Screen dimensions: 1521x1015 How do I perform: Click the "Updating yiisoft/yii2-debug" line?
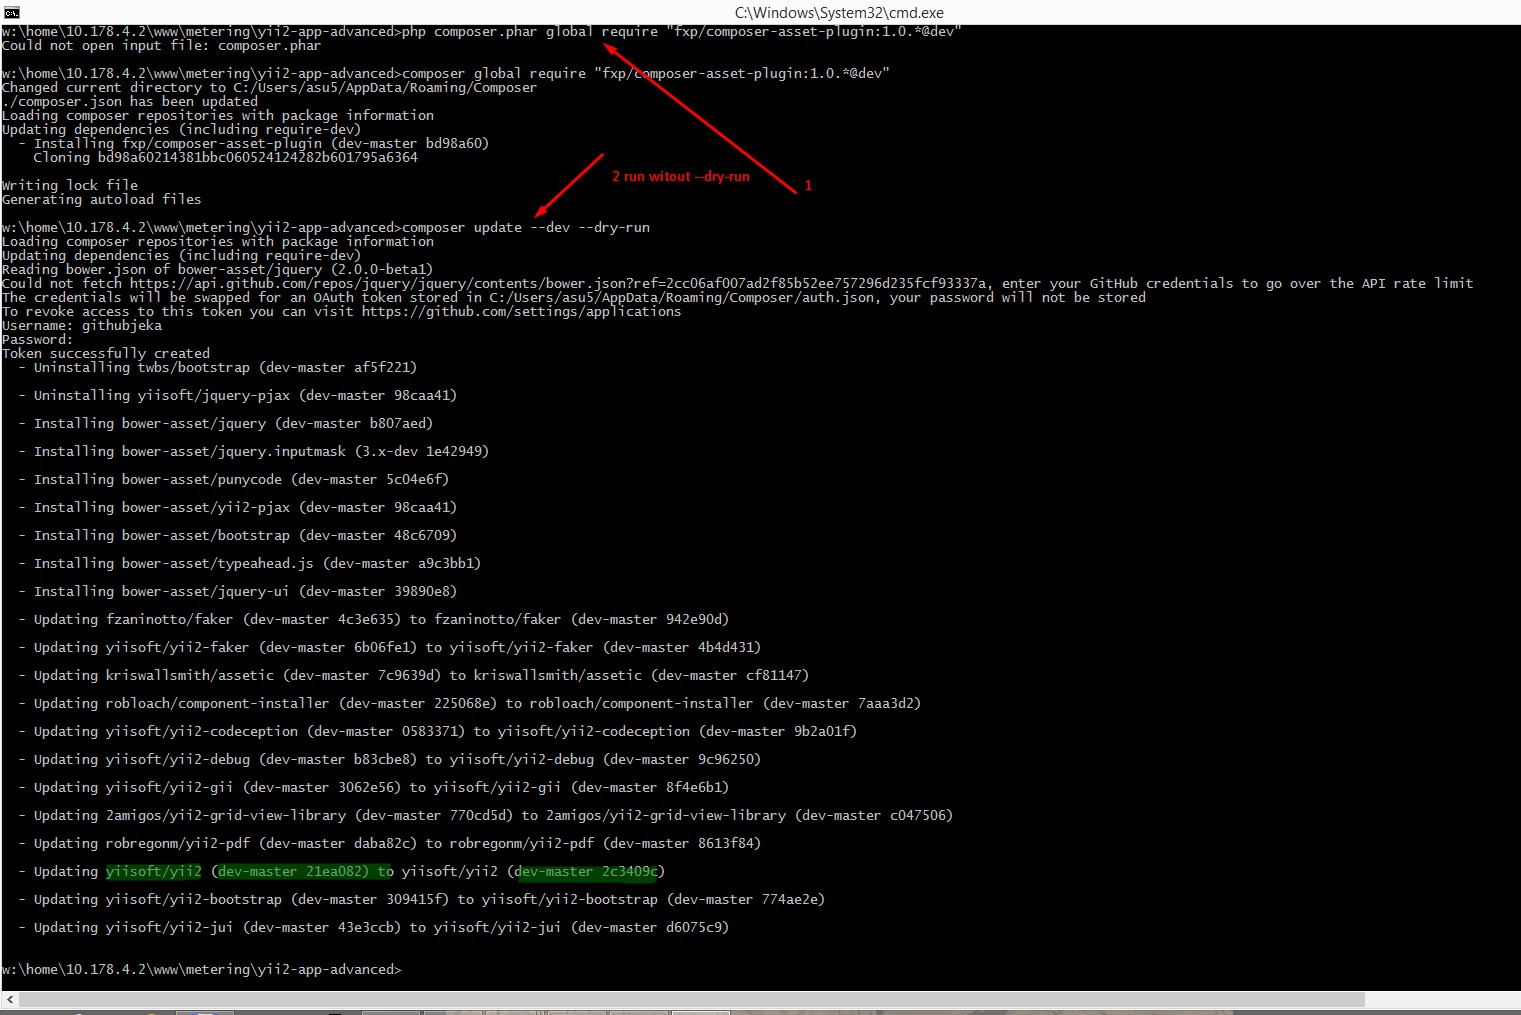coord(398,759)
